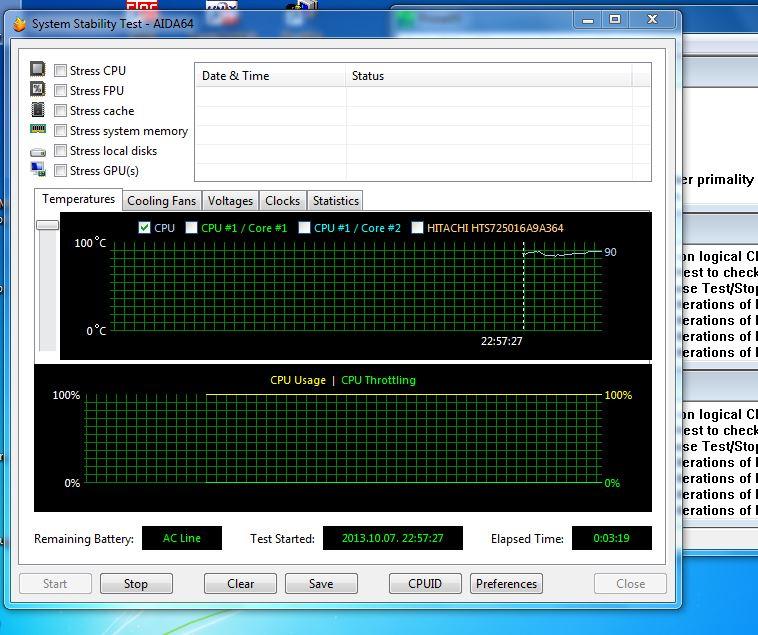Tick the Stress system memory checkbox

tap(60, 131)
